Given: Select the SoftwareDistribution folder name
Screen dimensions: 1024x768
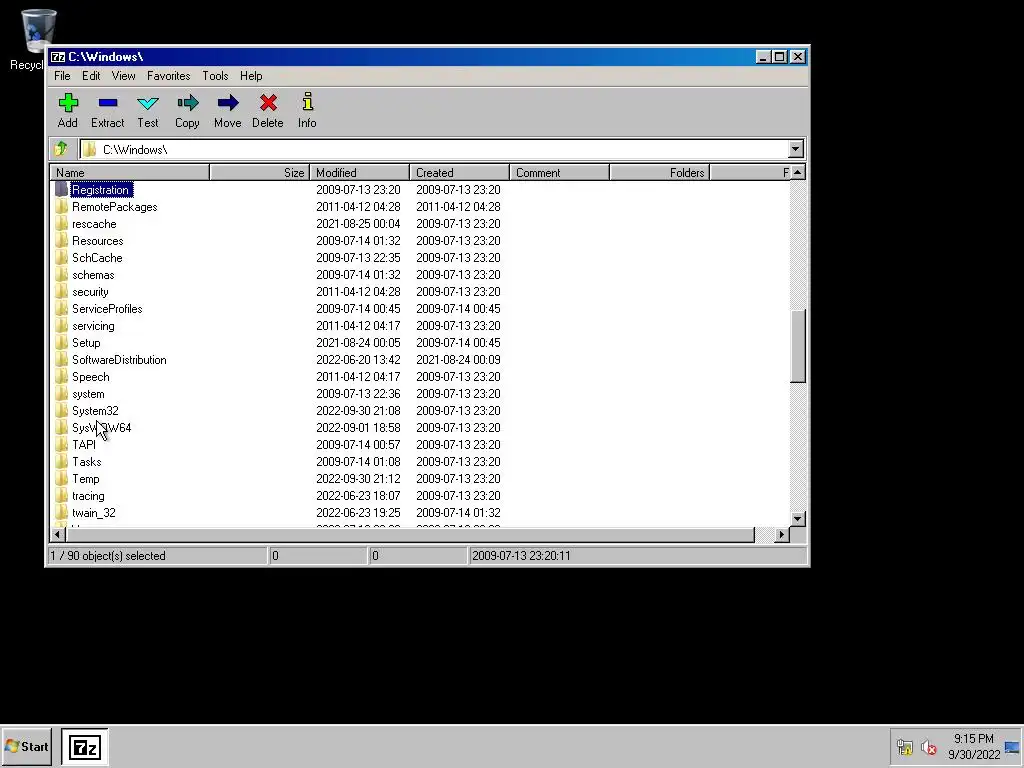Looking at the screenshot, I should pyautogui.click(x=119, y=360).
